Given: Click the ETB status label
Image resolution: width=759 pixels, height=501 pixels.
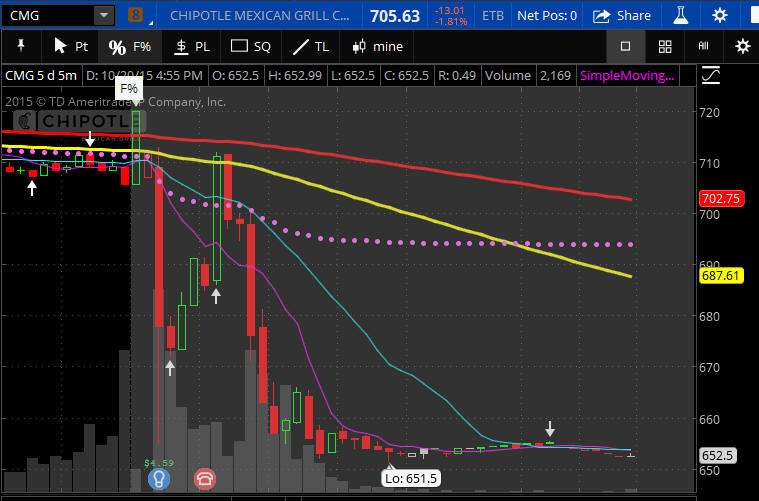Looking at the screenshot, I should [492, 15].
